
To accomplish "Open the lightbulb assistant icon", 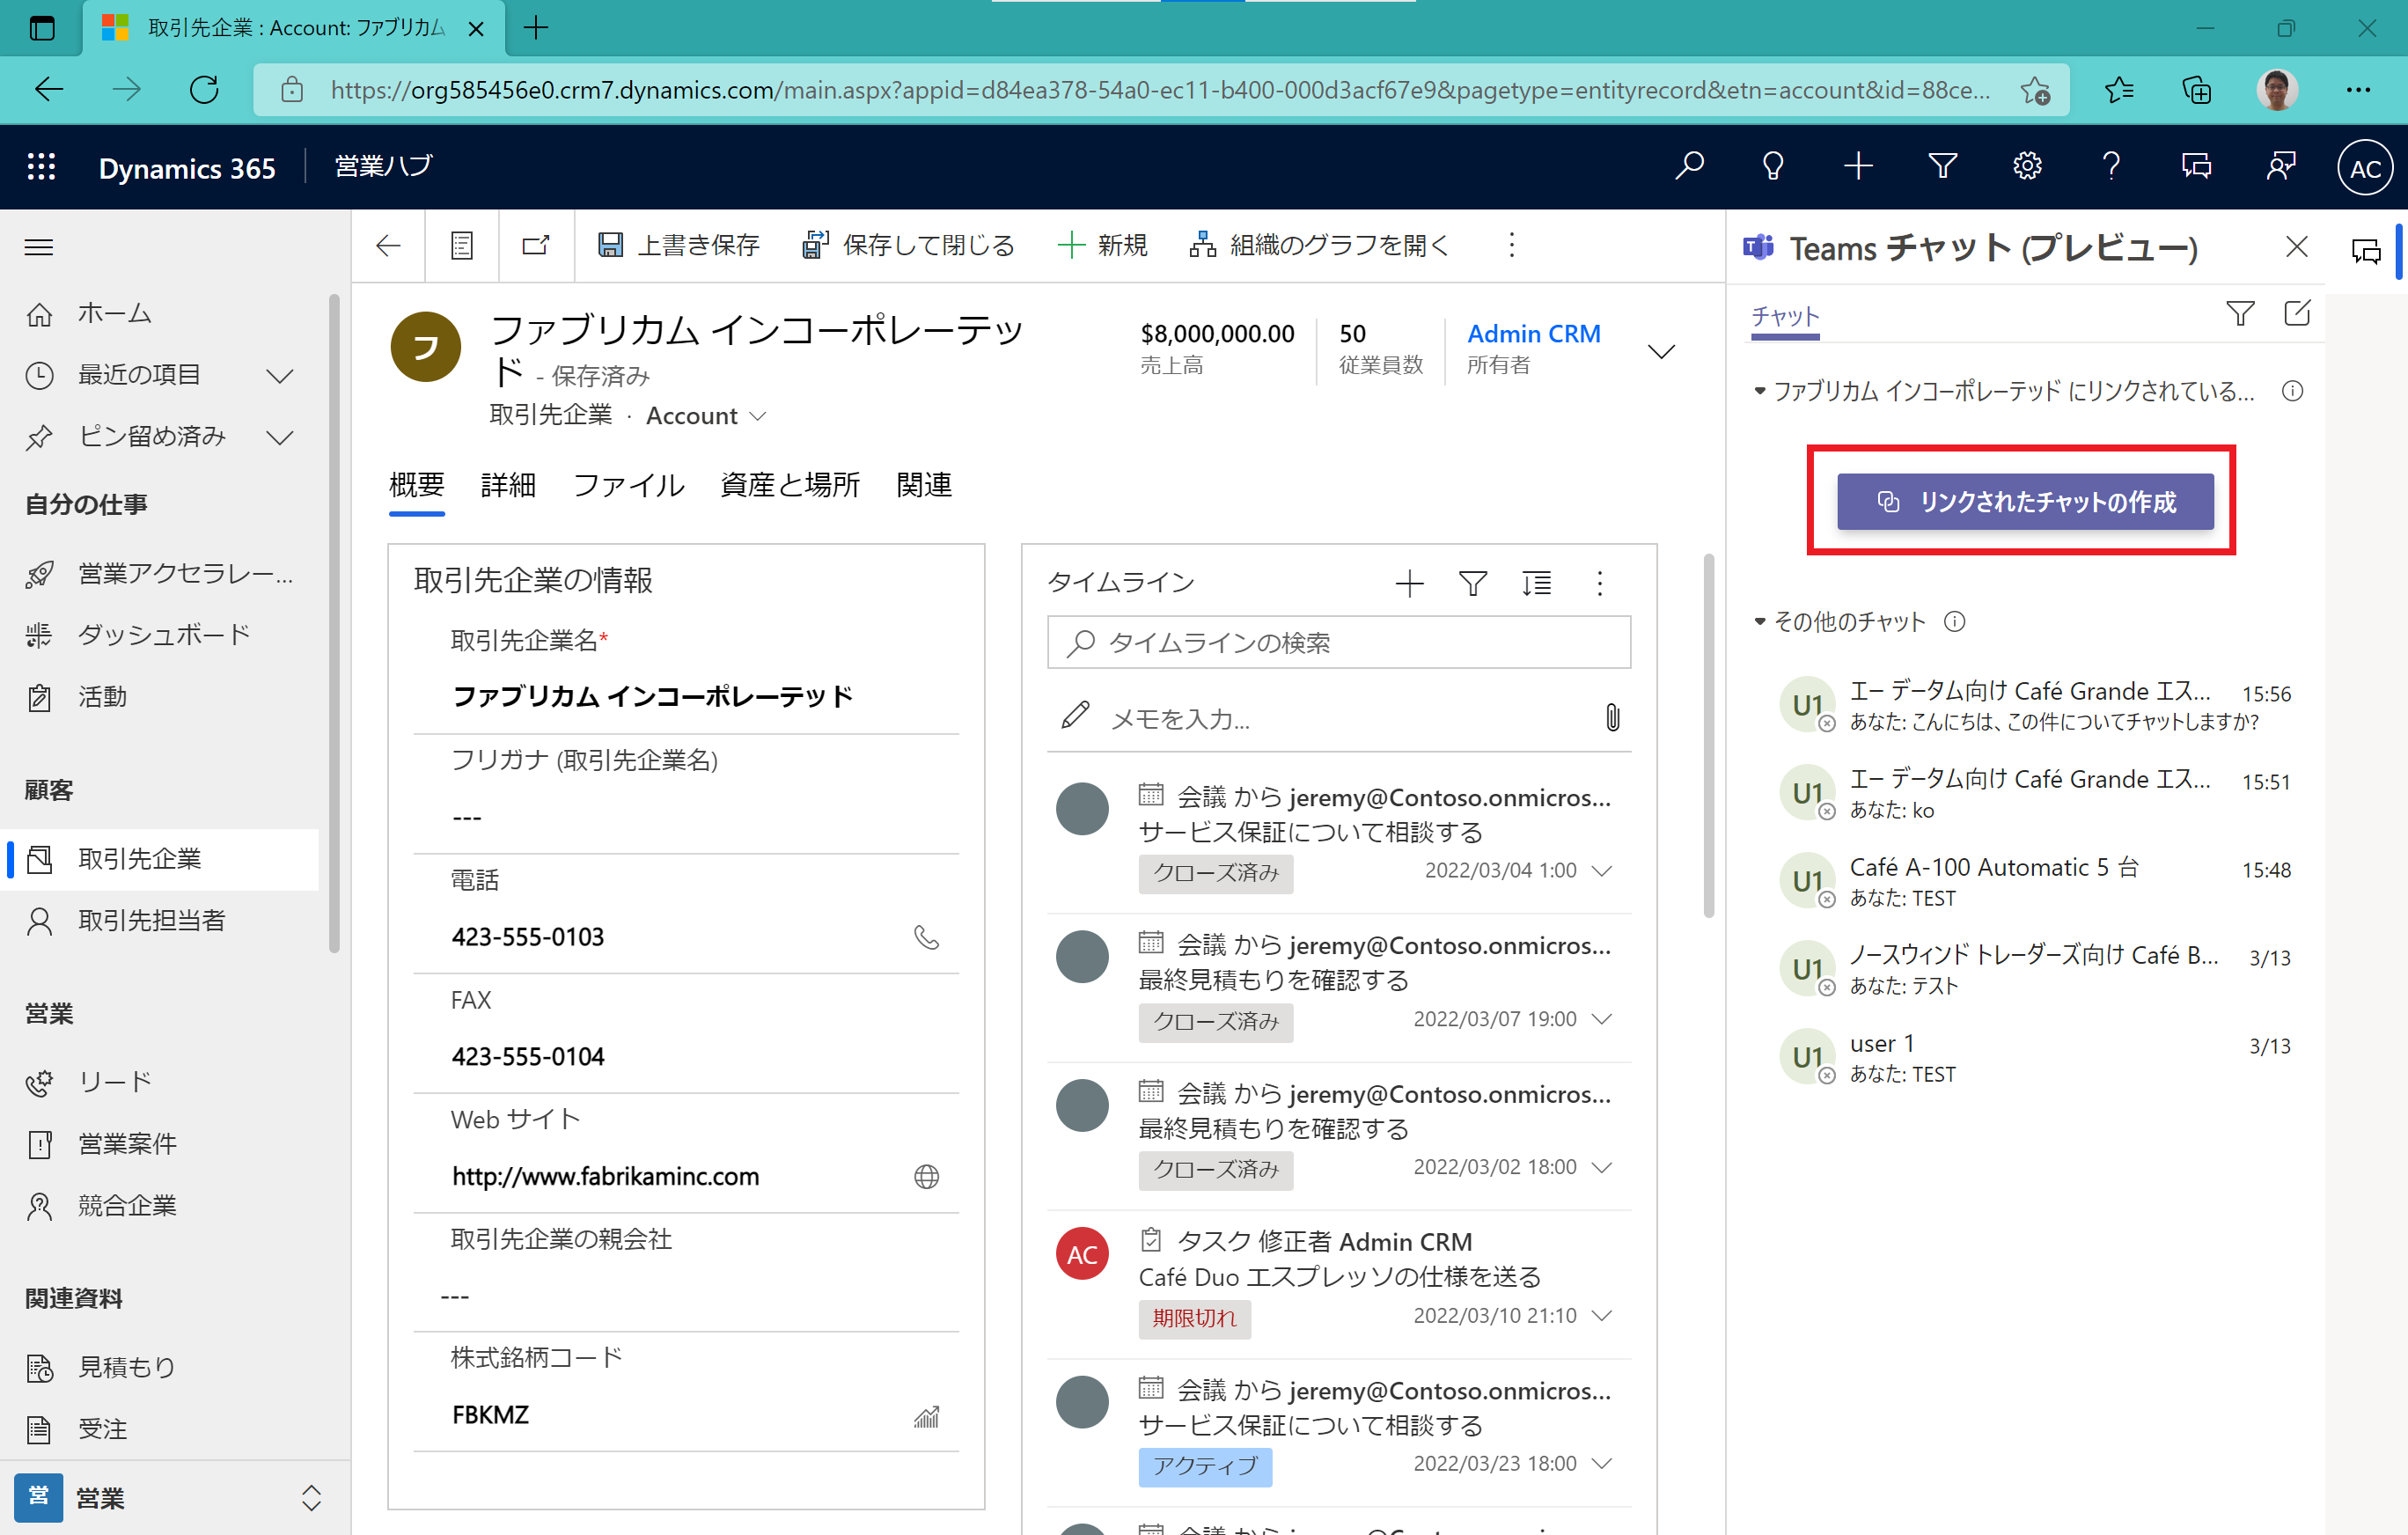I will click(x=1773, y=166).
